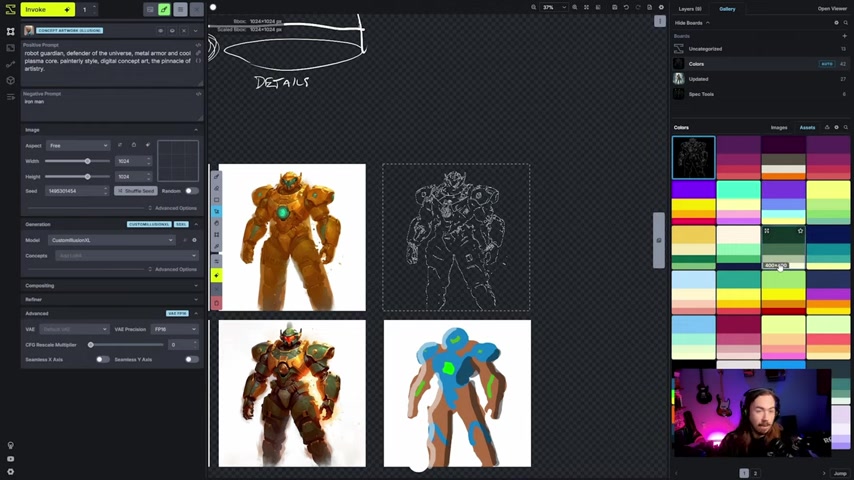Select the Hand view tool in canvas toolbar
Viewport: 854px width, 480px height.
pos(216,223)
